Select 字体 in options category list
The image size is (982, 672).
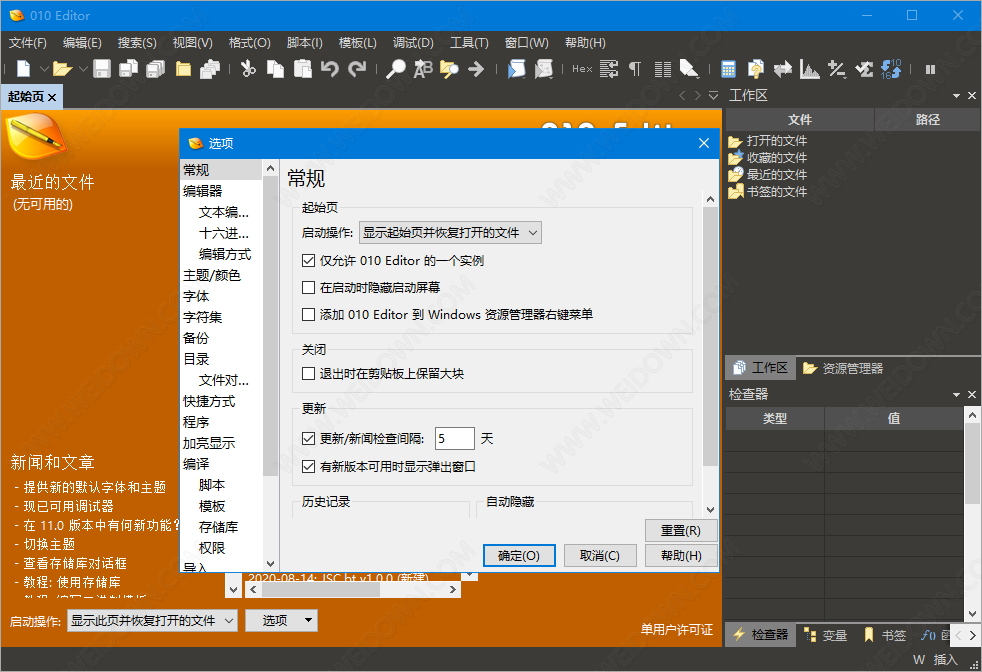click(196, 296)
